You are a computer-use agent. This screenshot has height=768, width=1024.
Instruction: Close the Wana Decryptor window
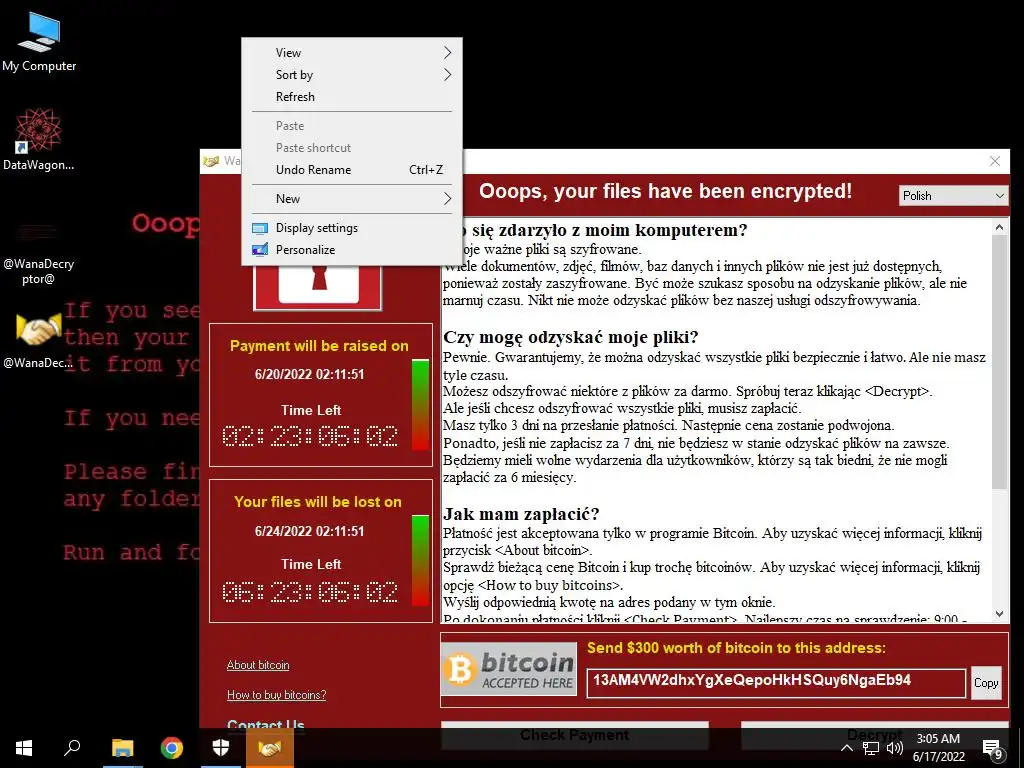(x=995, y=161)
